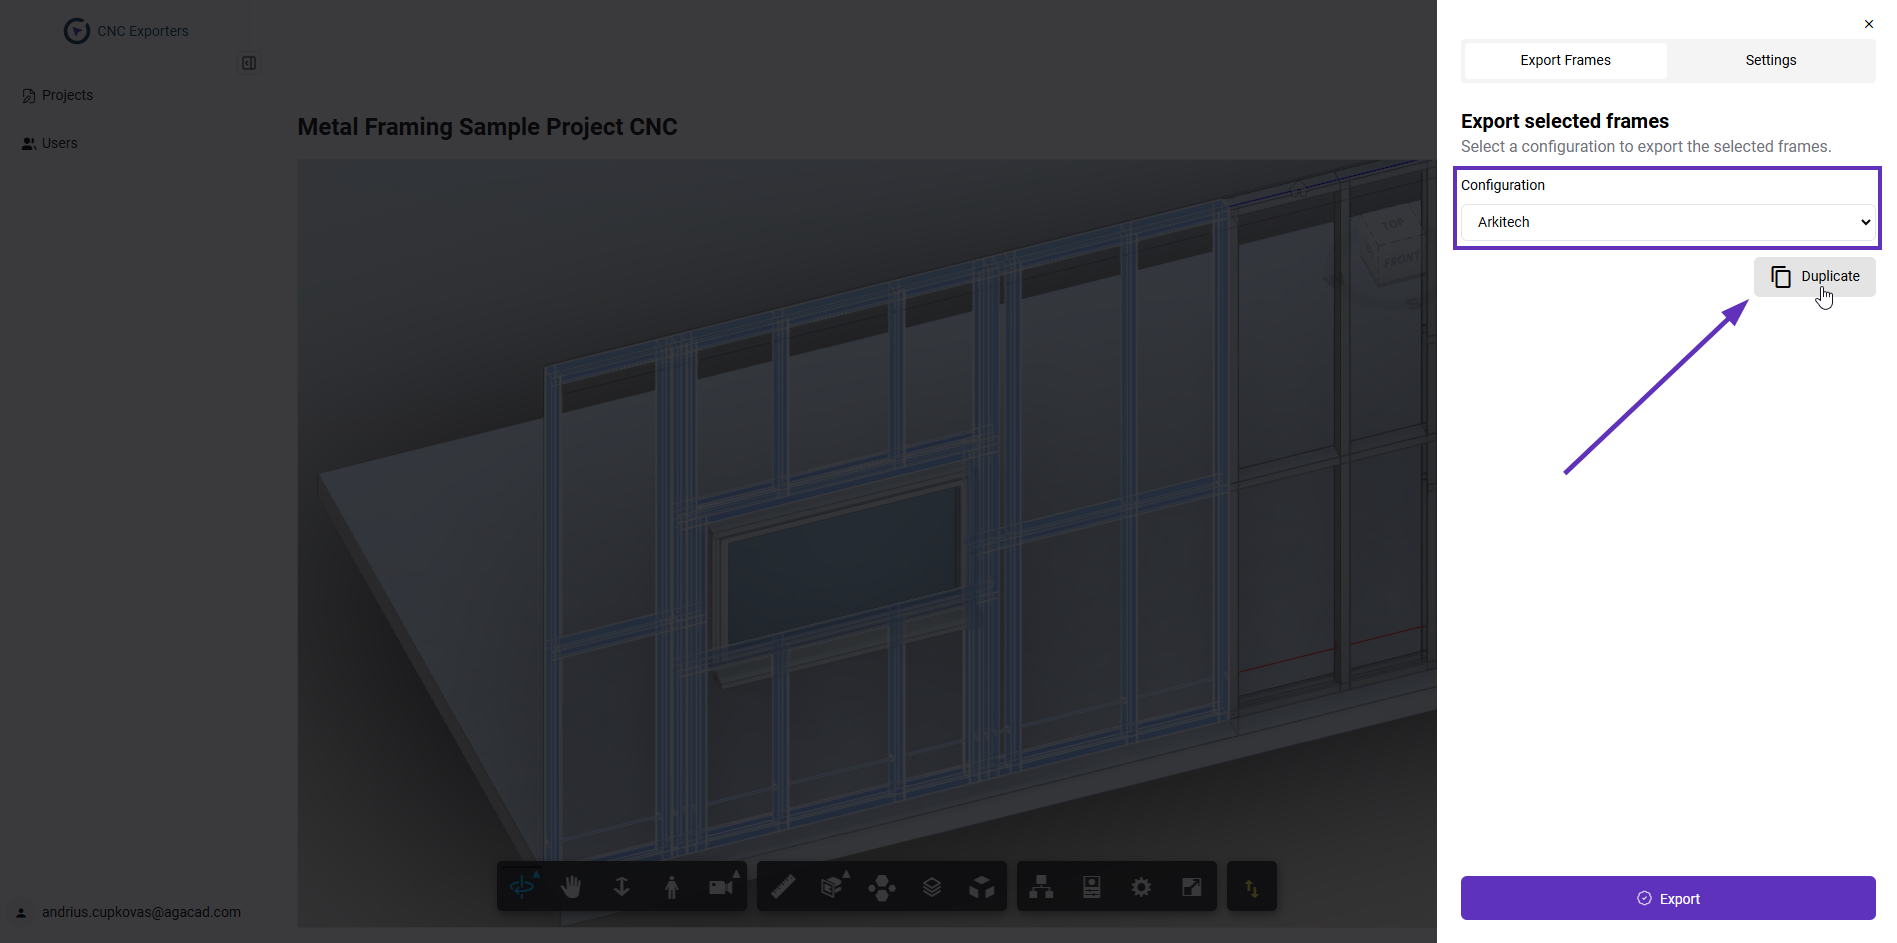Activate the Measure ruler tool
This screenshot has height=943, width=1897.
(x=783, y=887)
